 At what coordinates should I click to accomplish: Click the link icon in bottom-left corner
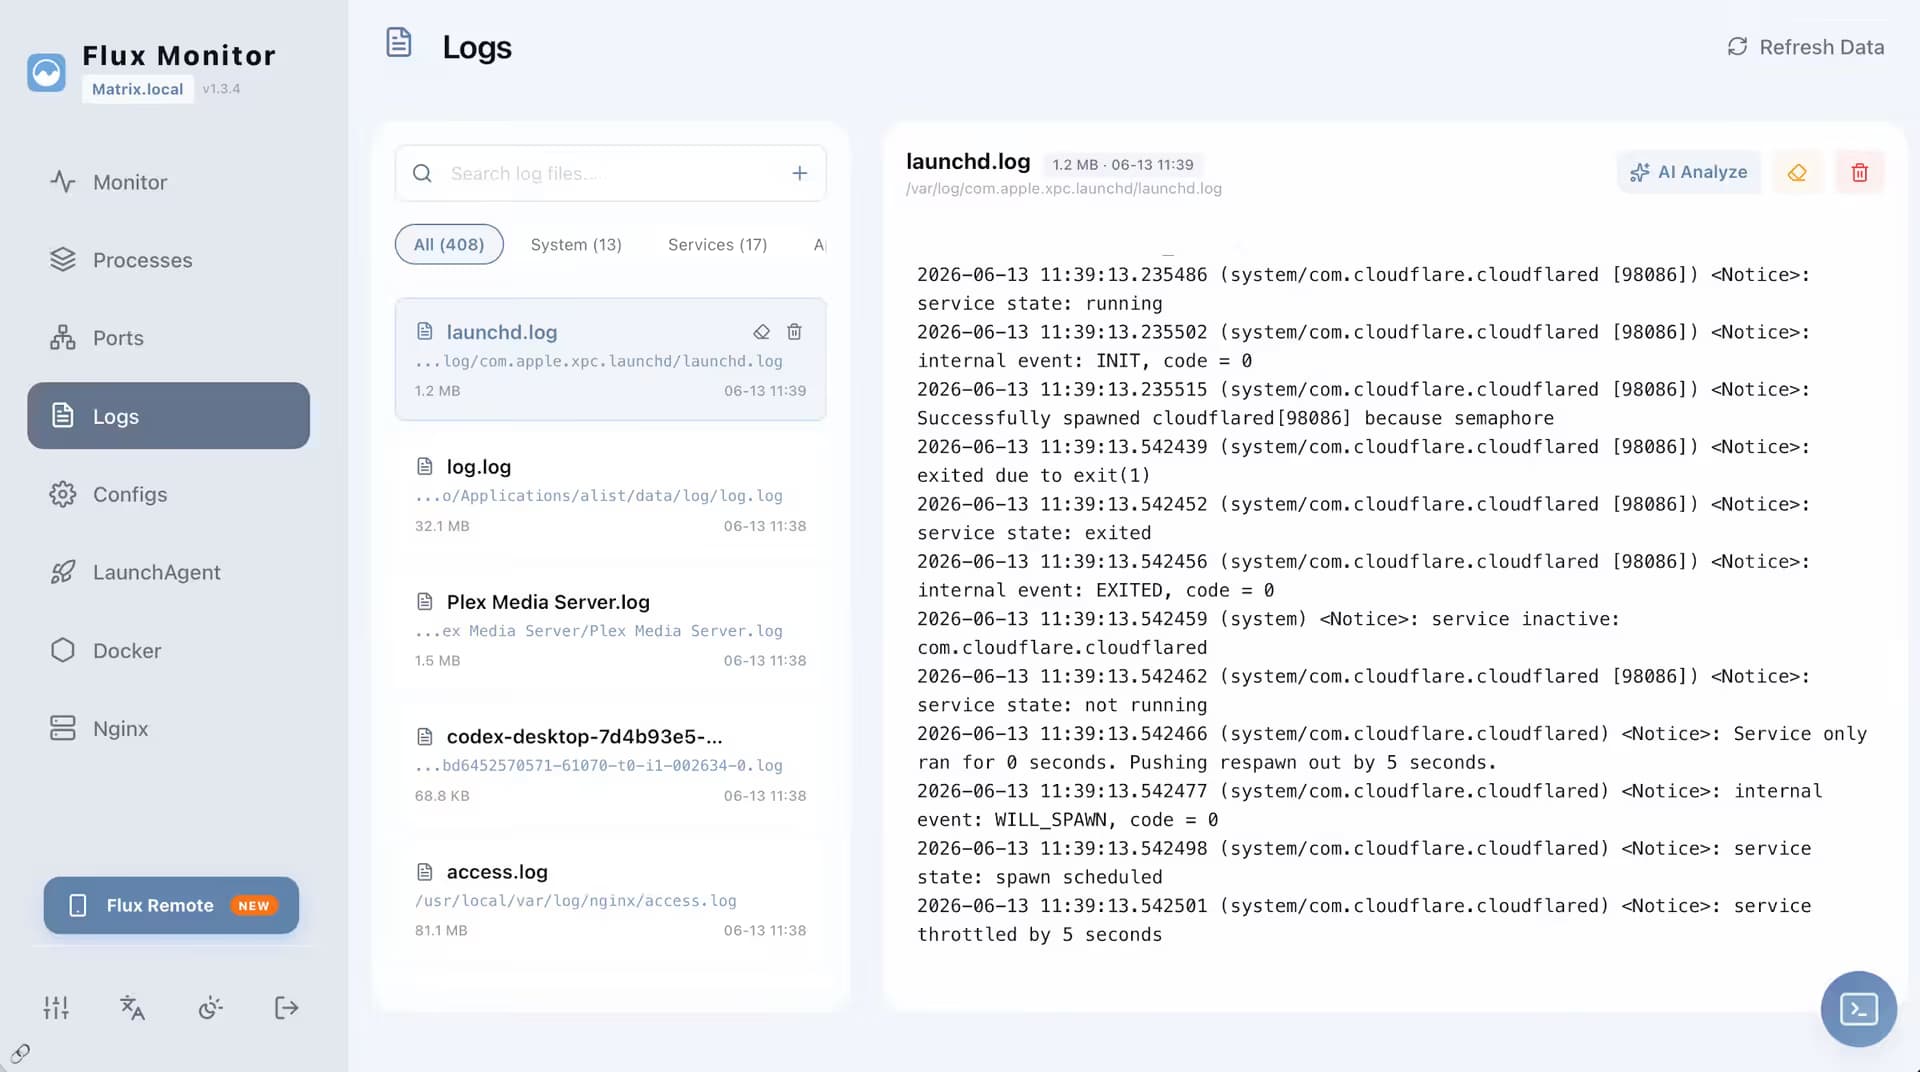click(20, 1053)
